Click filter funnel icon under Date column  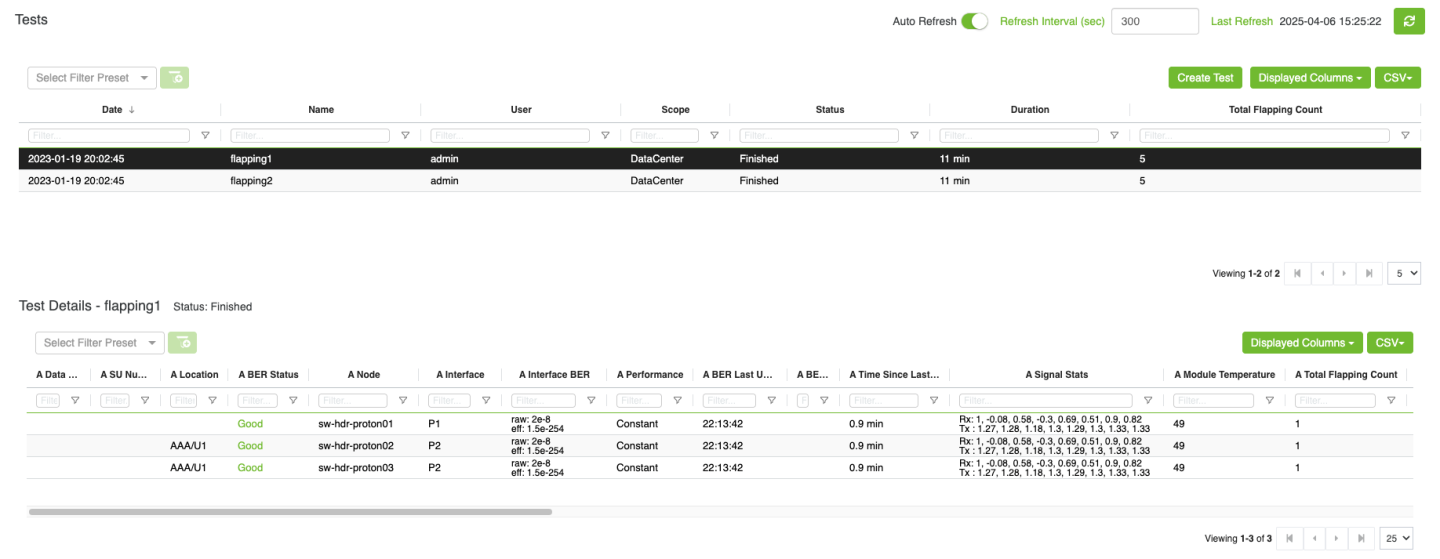tap(205, 135)
